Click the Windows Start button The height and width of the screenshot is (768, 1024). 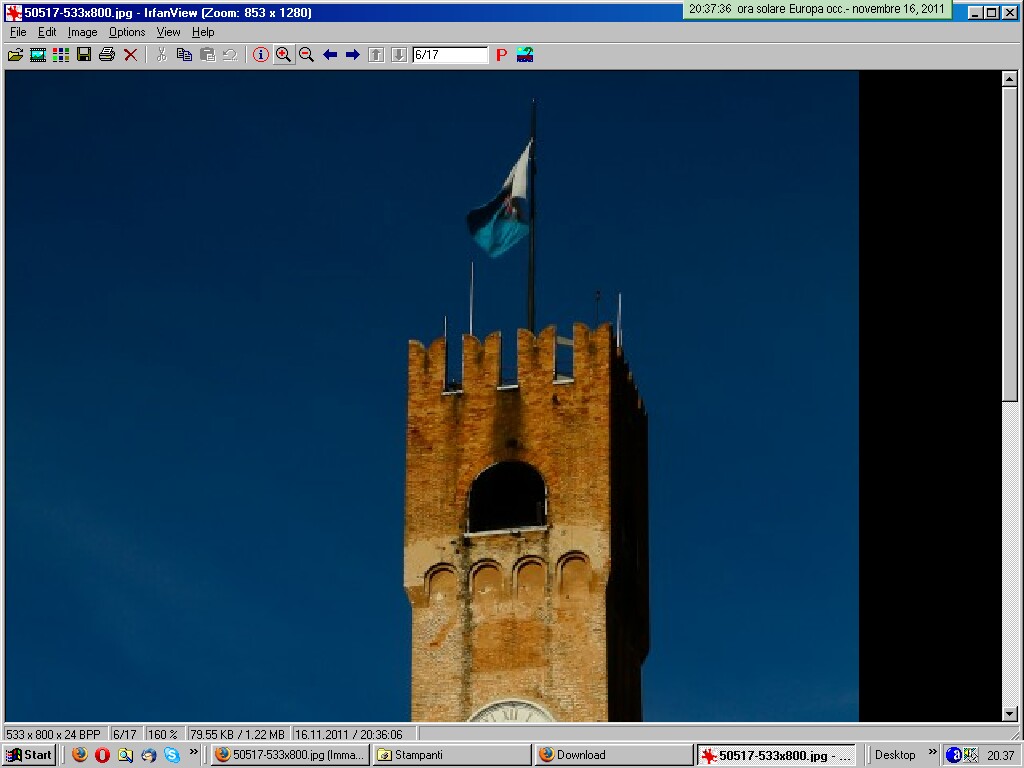(29, 755)
